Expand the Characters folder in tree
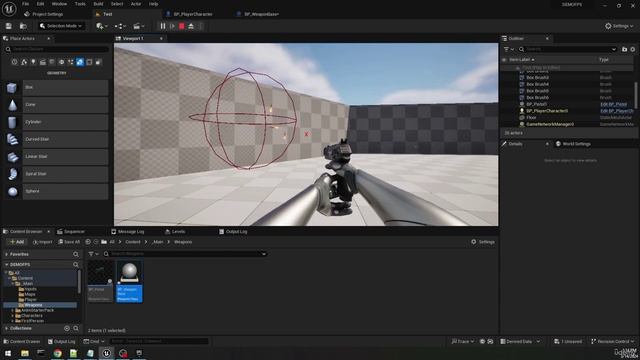The height and width of the screenshot is (360, 640). [13, 316]
